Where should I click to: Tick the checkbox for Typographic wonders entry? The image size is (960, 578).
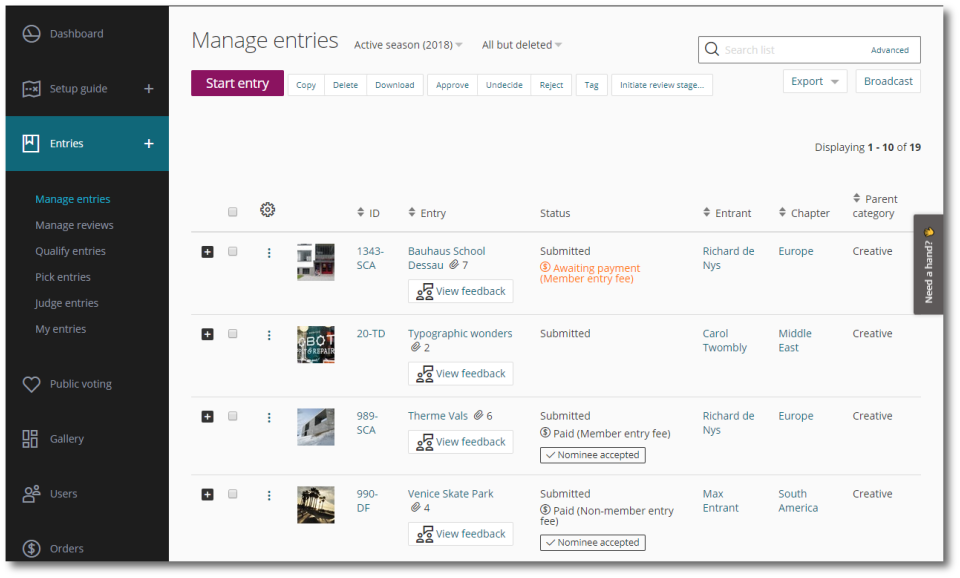coord(233,334)
